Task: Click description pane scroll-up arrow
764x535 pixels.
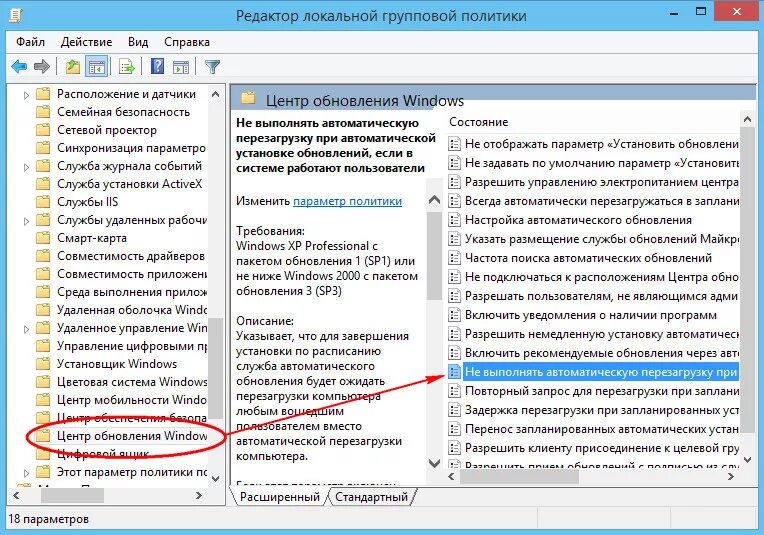Action: click(434, 200)
